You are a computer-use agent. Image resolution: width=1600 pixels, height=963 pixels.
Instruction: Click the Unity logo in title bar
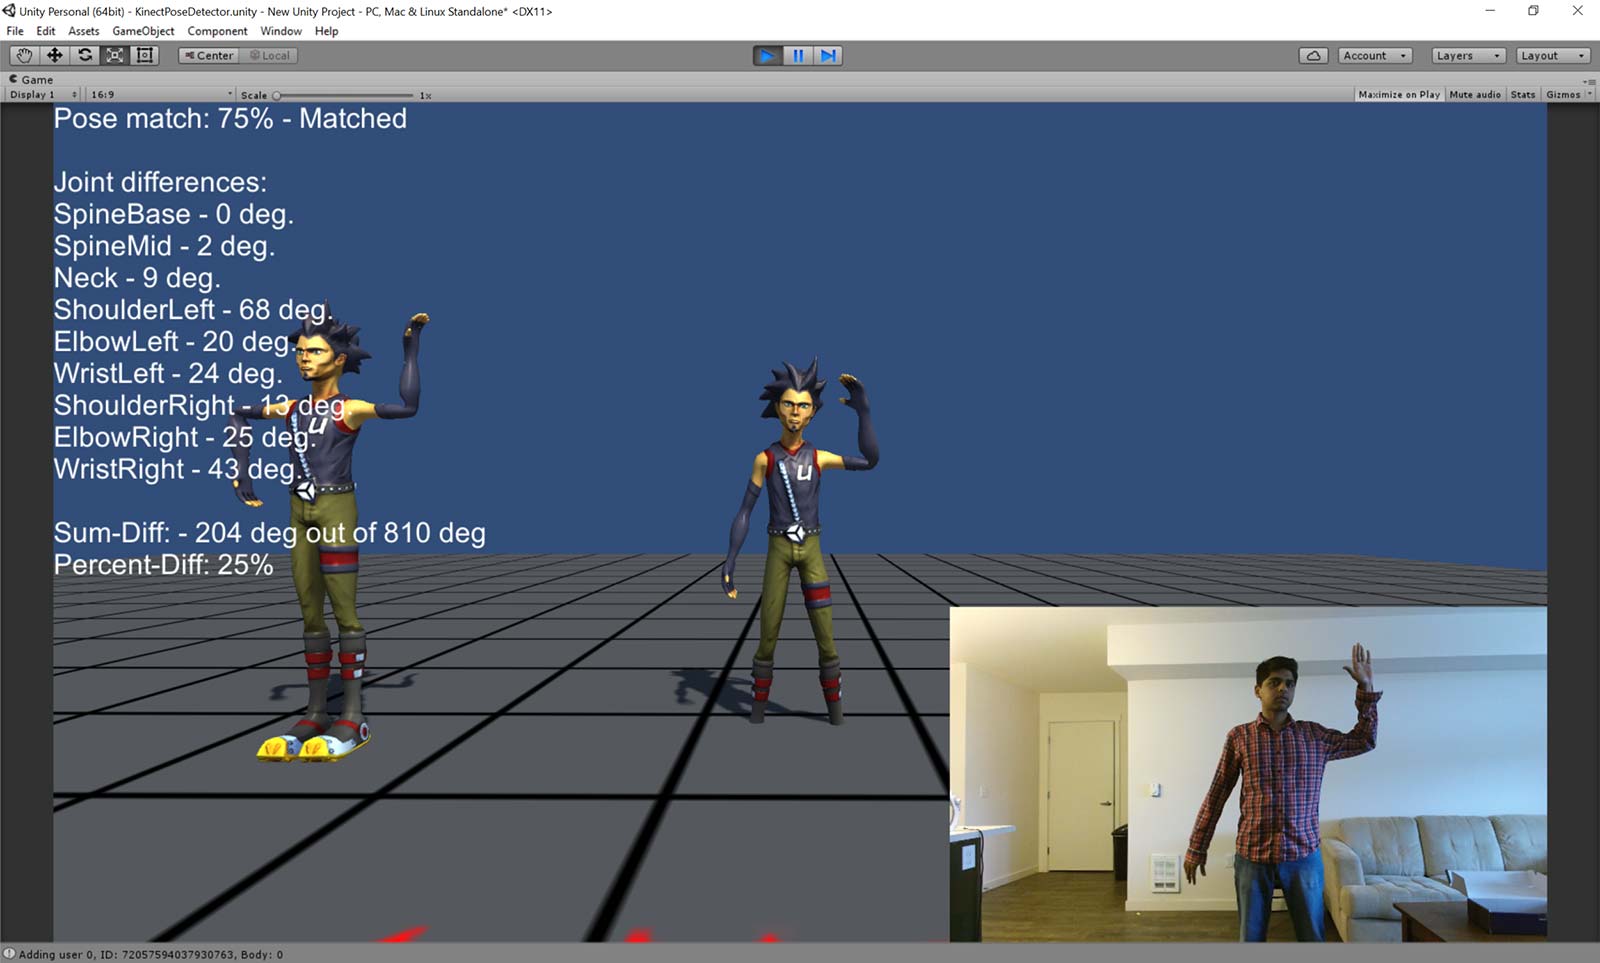[x=9, y=11]
